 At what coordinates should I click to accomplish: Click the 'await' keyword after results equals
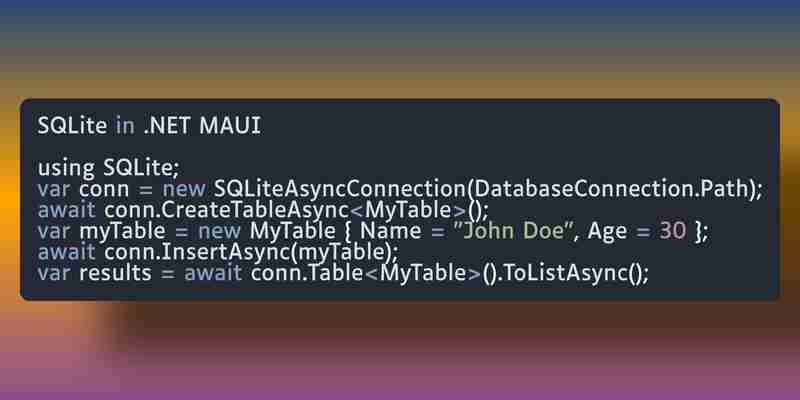coord(213,274)
